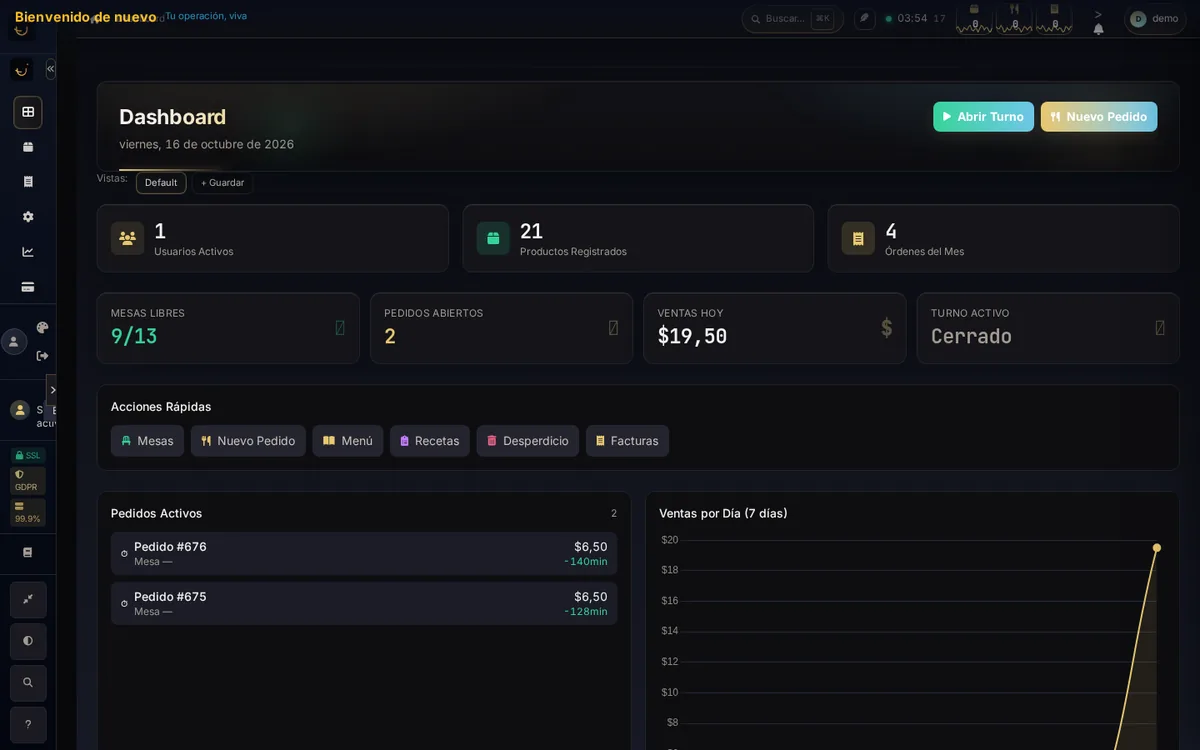The width and height of the screenshot is (1200, 750).
Task: Click the header box counter widget
Action: click(974, 18)
